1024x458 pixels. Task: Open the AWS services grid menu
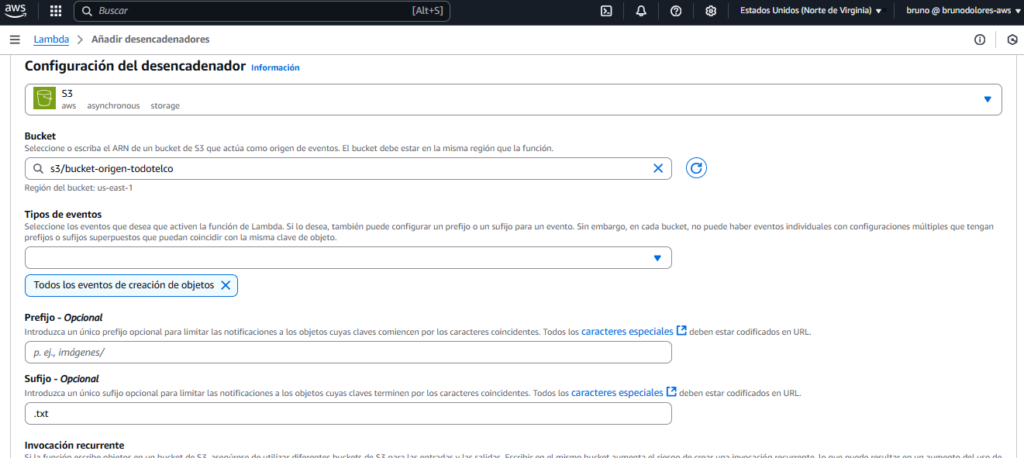pos(56,11)
